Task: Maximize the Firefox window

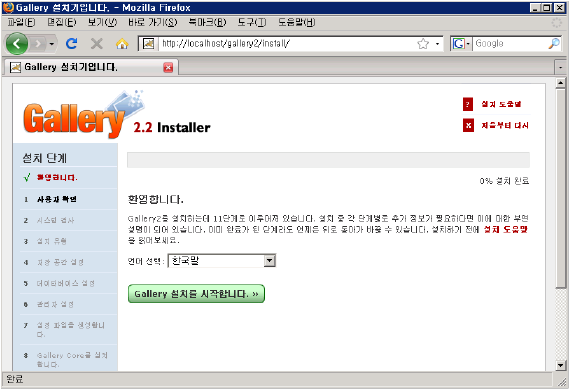Action: tap(547, 8)
